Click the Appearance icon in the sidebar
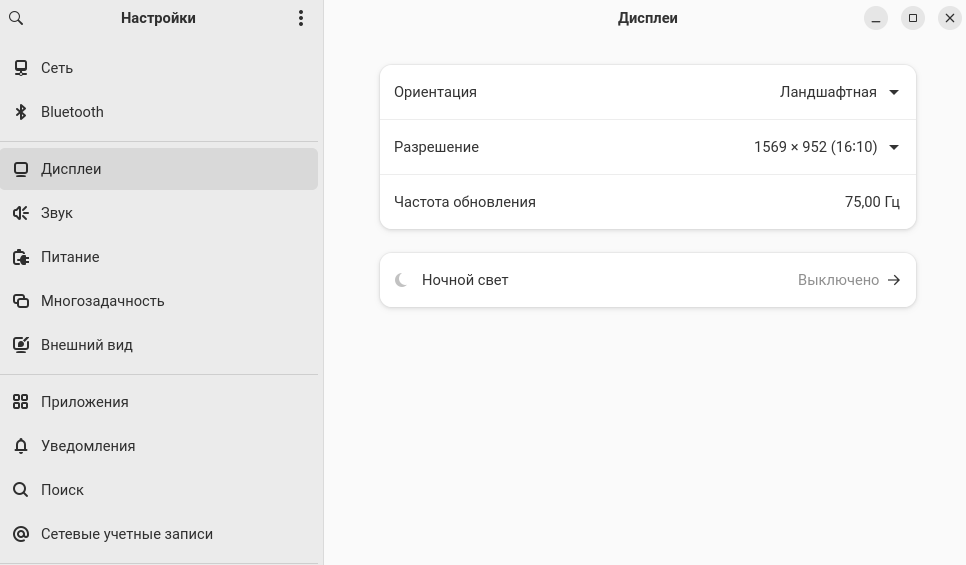 pyautogui.click(x=20, y=345)
